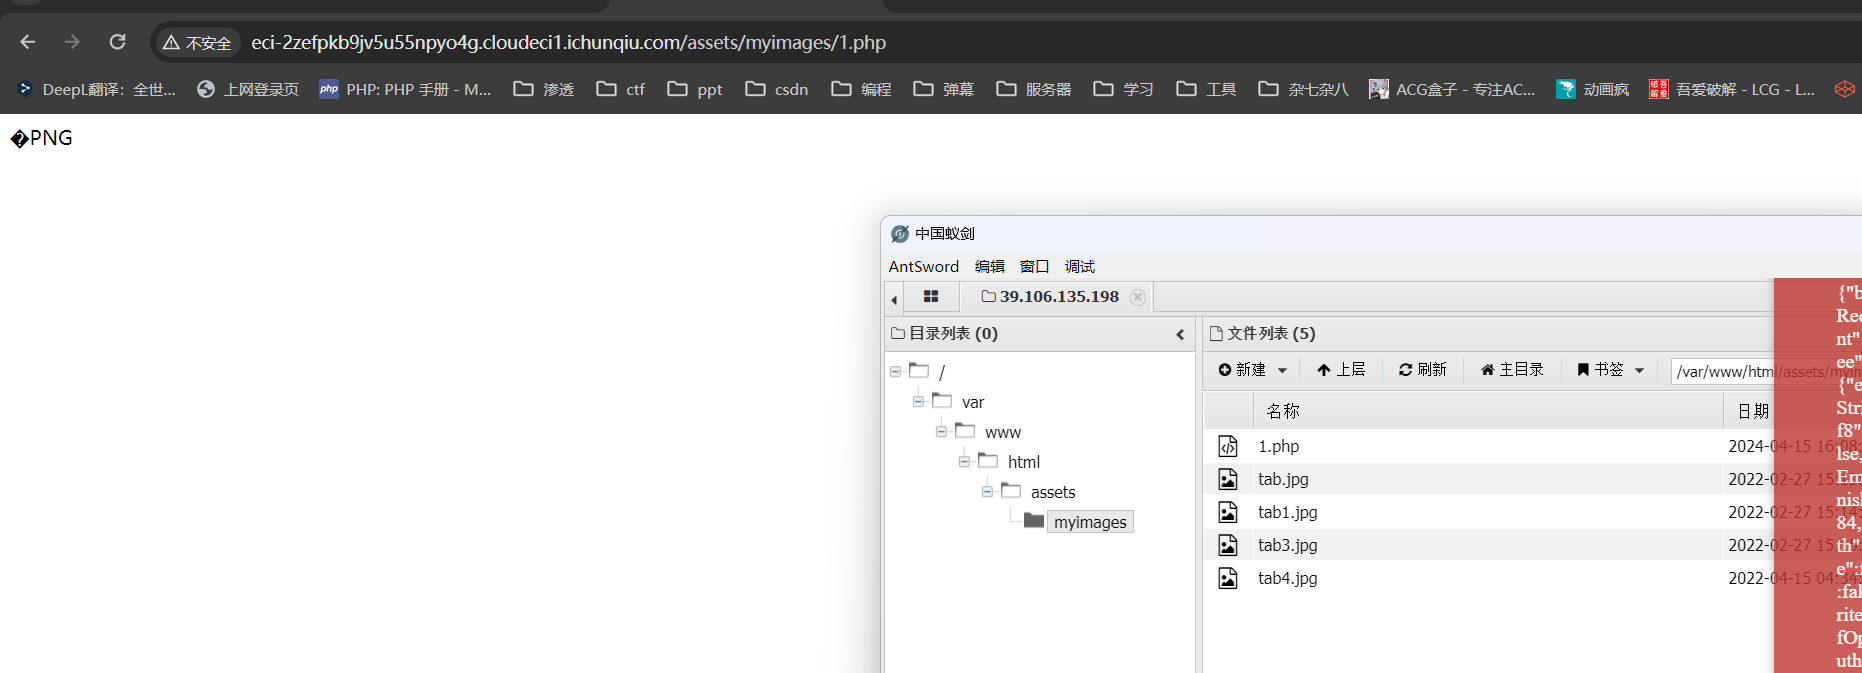This screenshot has width=1862, height=673.
Task: Select the tab.jpg image file icon
Action: coord(1228,479)
